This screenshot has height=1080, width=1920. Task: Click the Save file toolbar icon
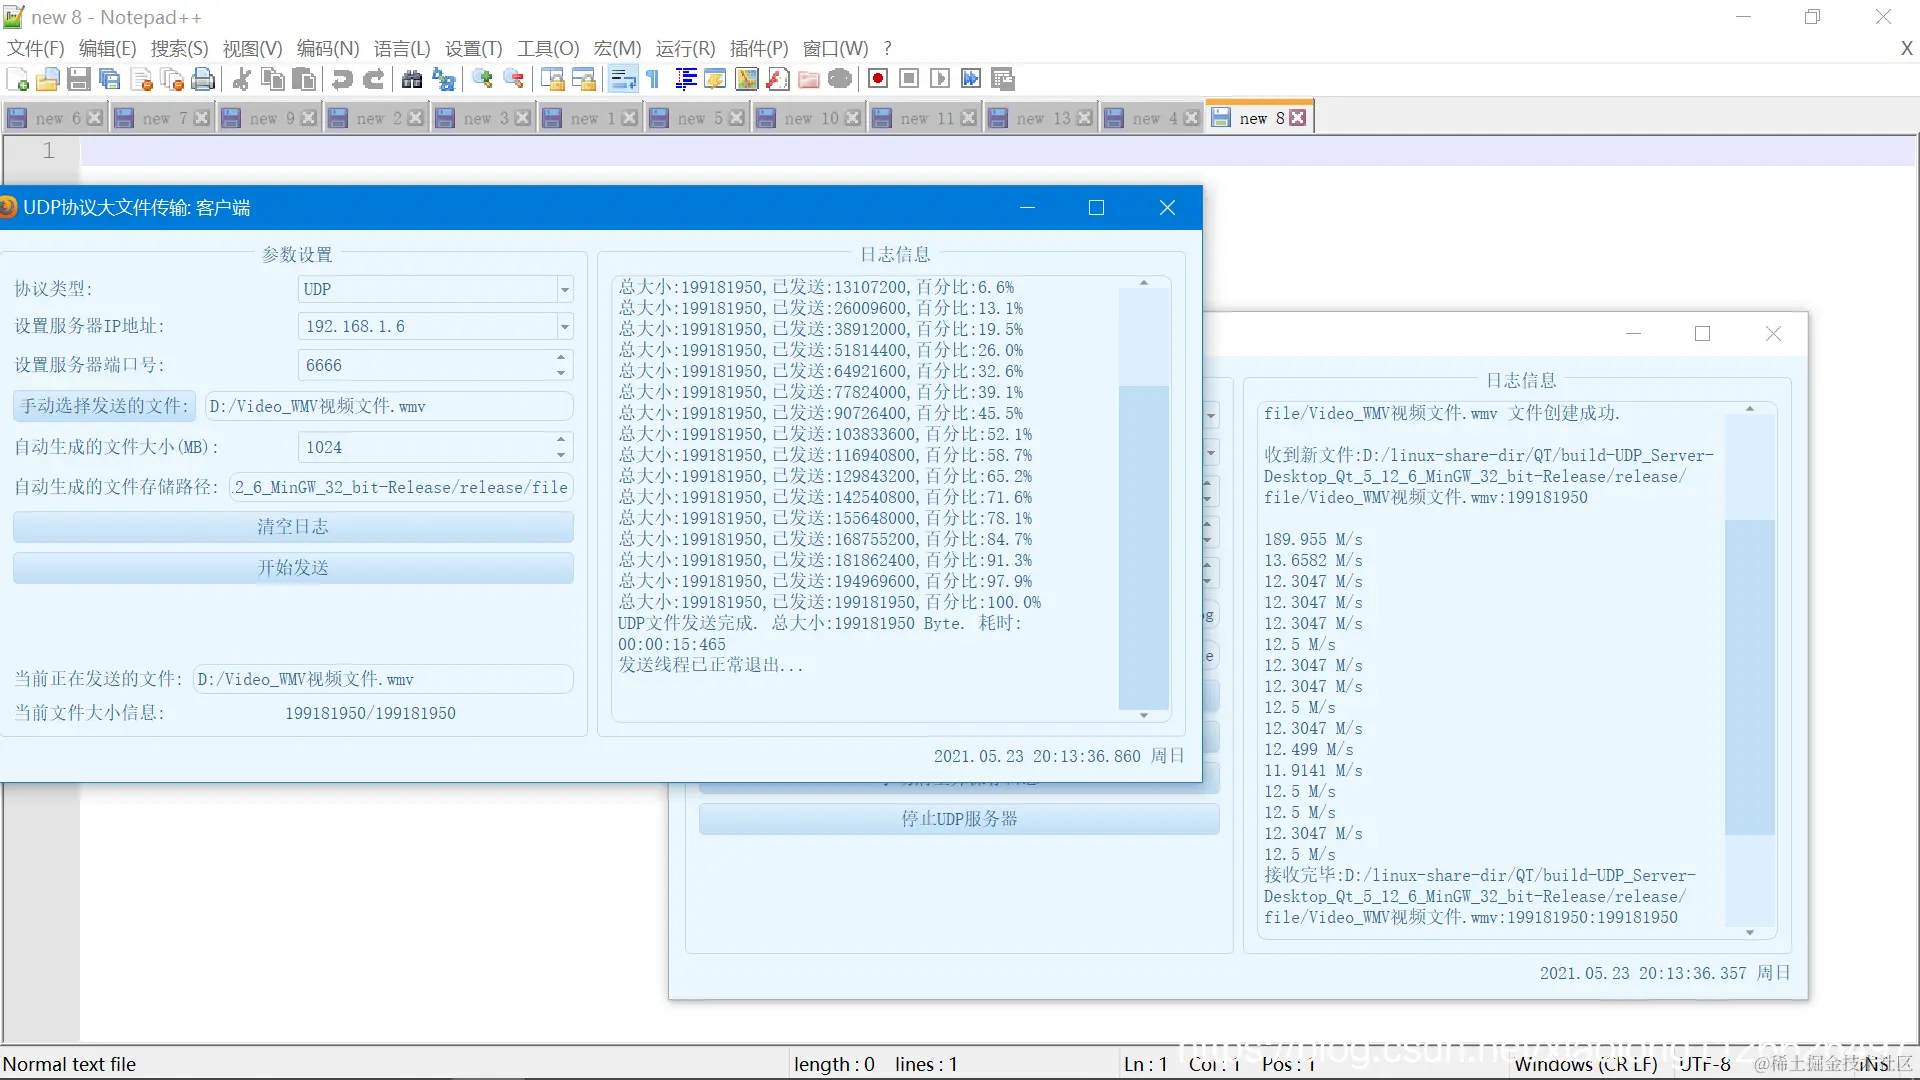[x=79, y=79]
